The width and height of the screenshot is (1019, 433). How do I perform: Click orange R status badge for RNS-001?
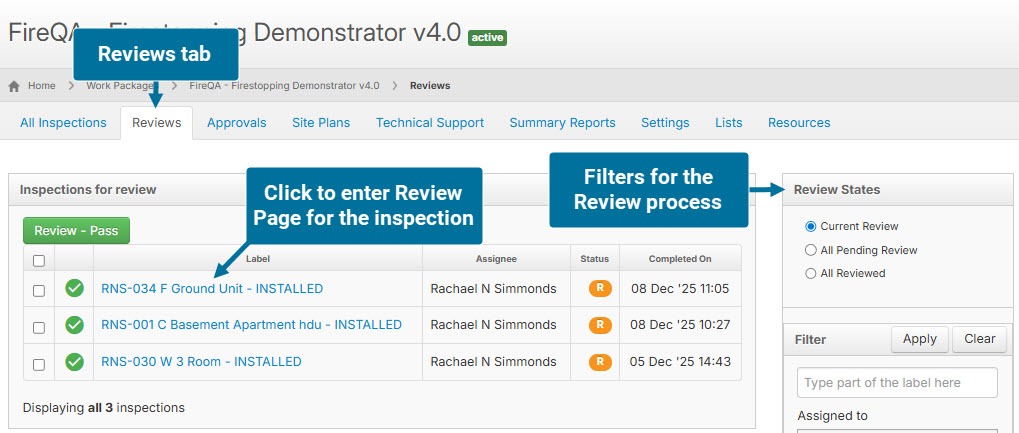600,325
